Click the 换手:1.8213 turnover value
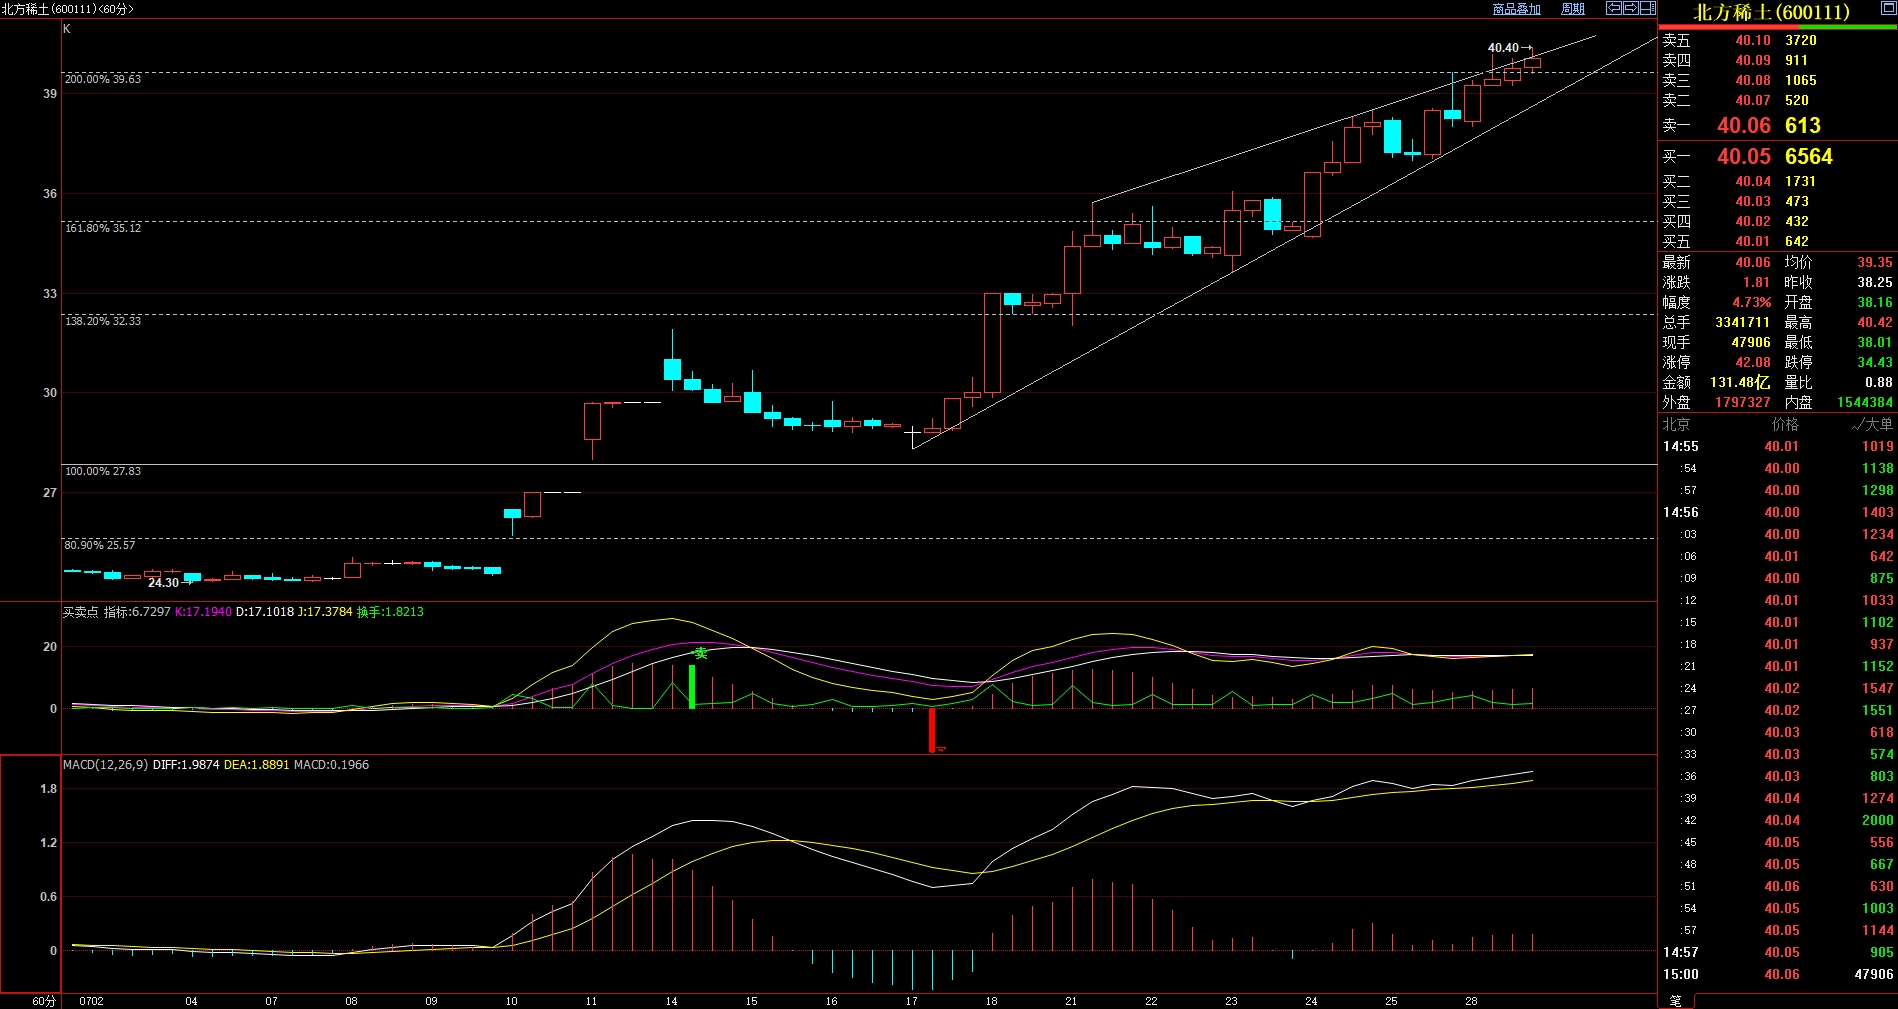 point(390,612)
